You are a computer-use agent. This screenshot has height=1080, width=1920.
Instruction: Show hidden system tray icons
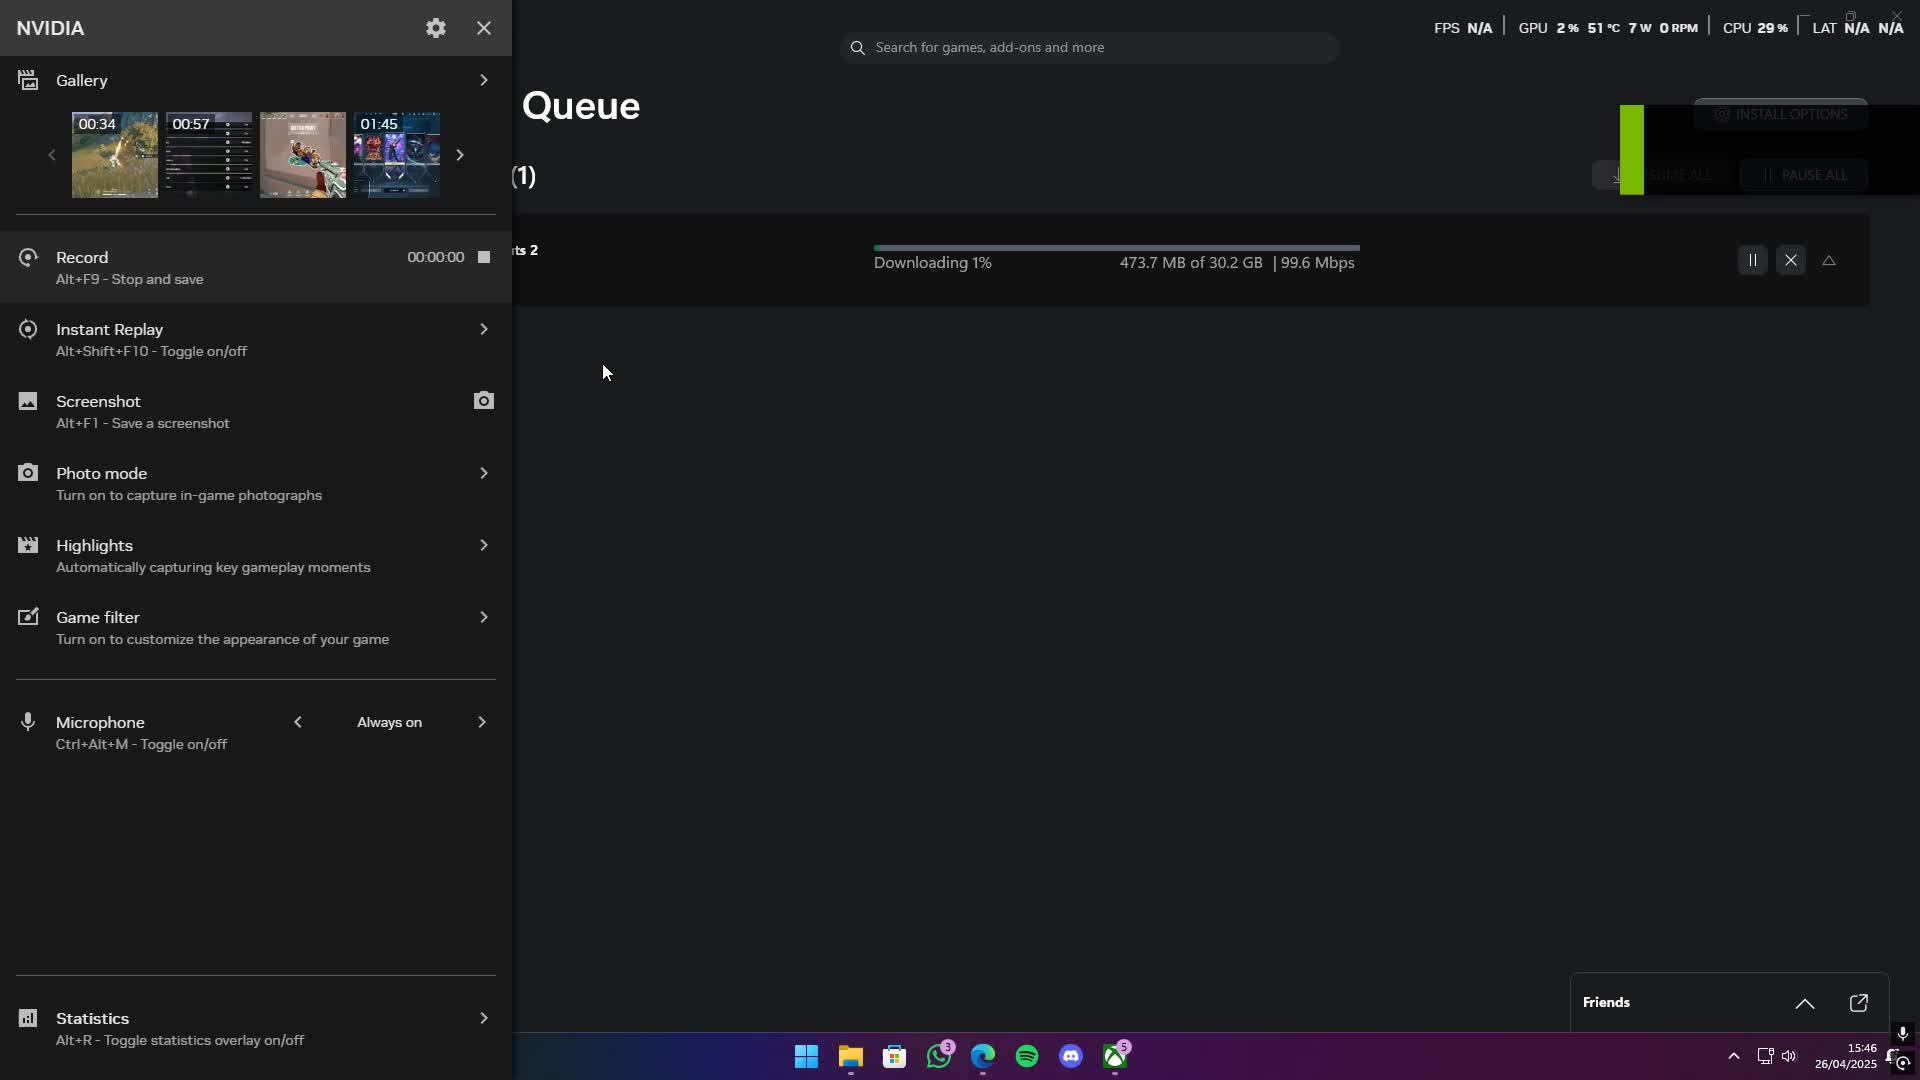1734,1056
